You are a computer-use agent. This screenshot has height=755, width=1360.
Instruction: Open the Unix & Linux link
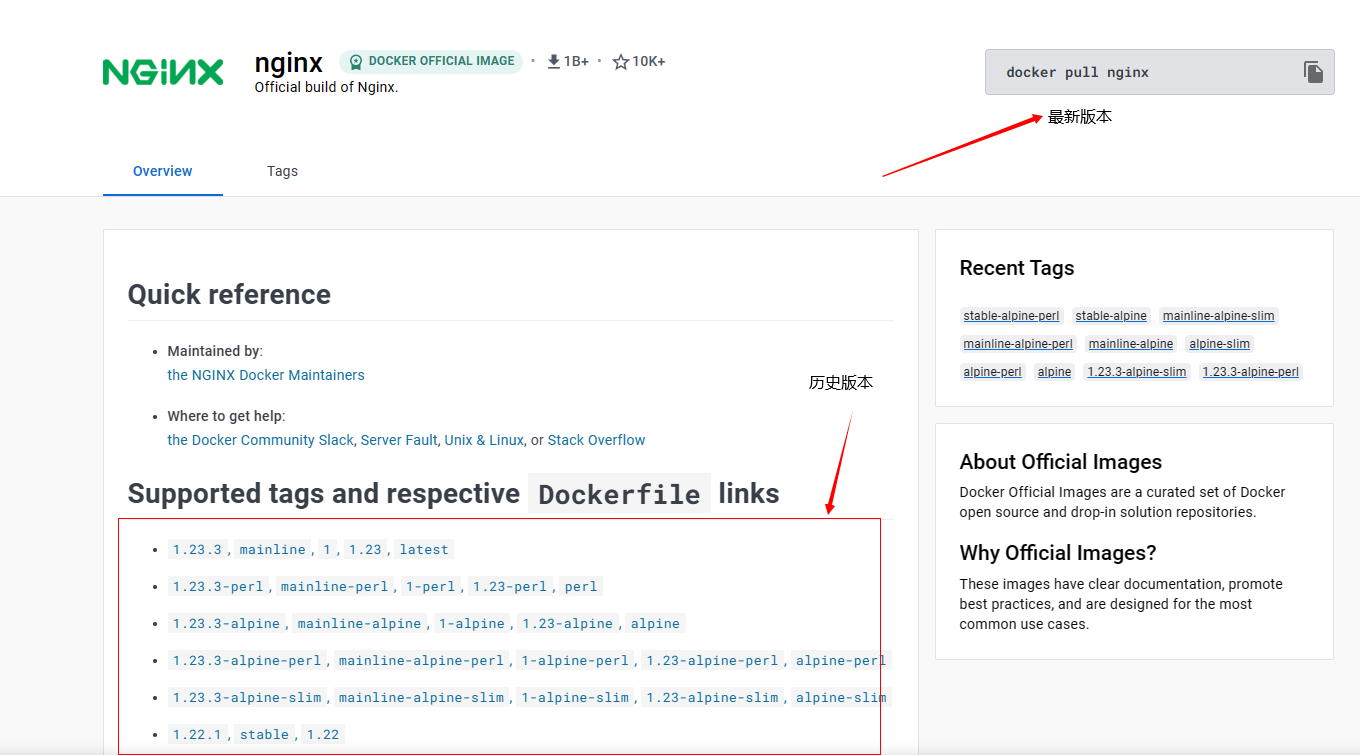point(484,440)
